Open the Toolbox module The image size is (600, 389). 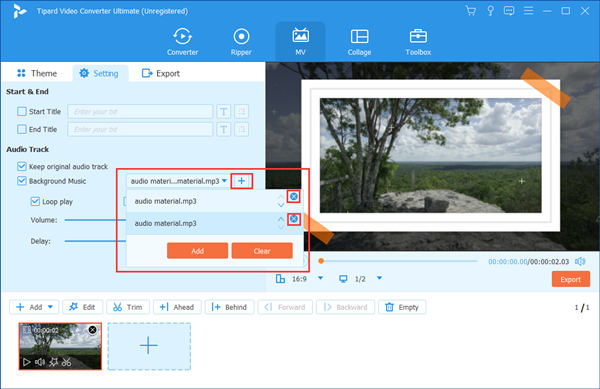418,42
